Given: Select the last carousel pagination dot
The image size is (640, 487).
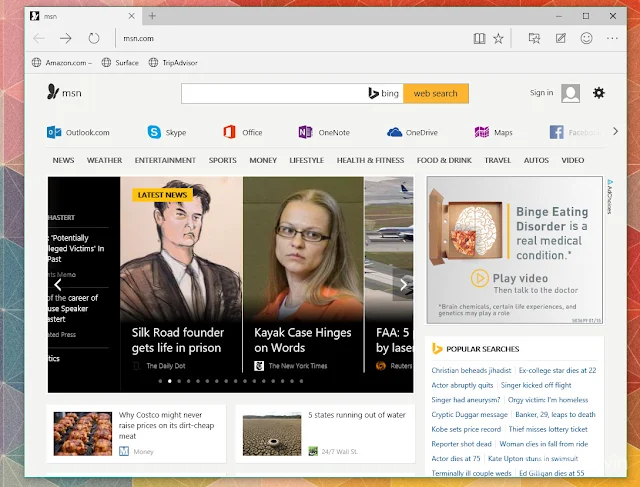Looking at the screenshot, I should tap(301, 381).
